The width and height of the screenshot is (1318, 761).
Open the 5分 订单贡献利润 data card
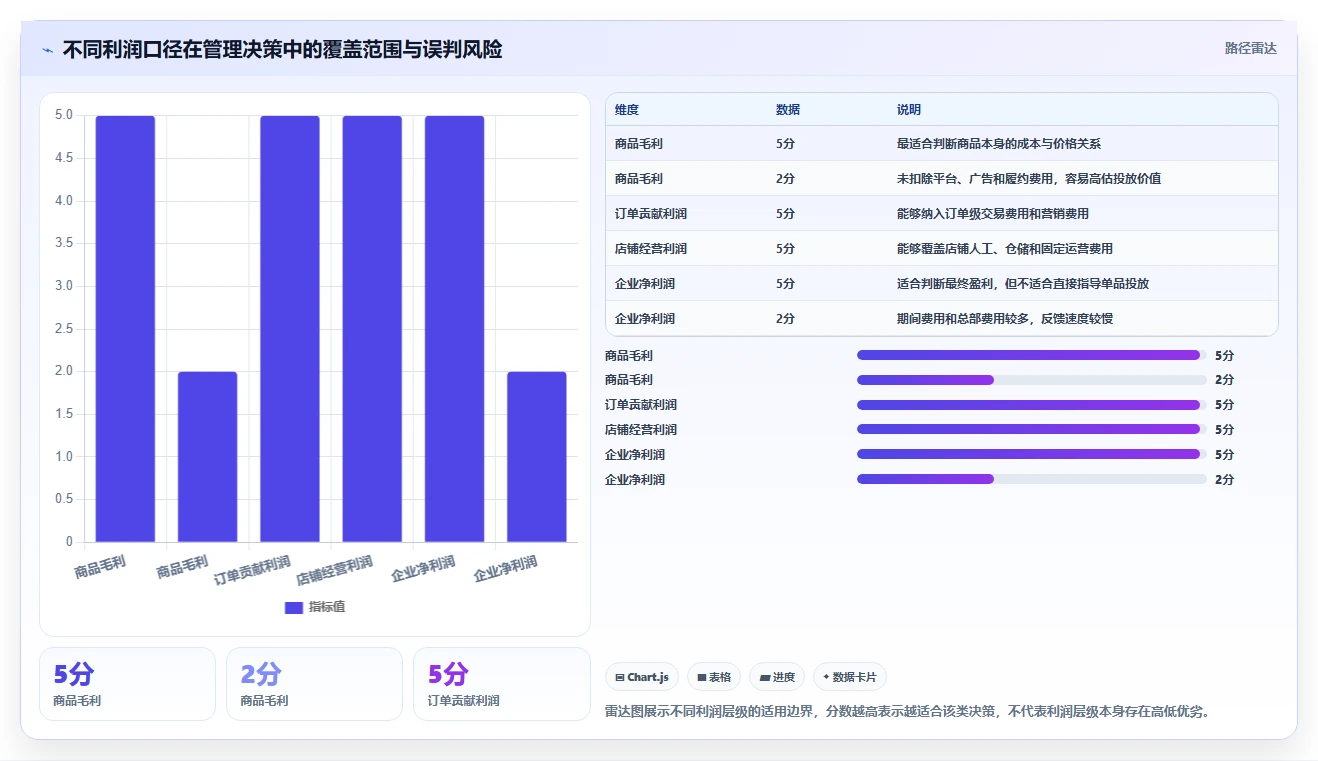[x=501, y=684]
